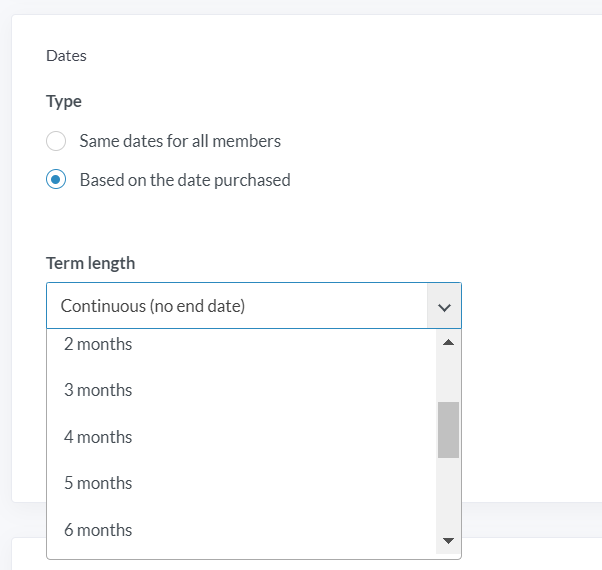Click the "Dates" section heading

[x=66, y=56]
